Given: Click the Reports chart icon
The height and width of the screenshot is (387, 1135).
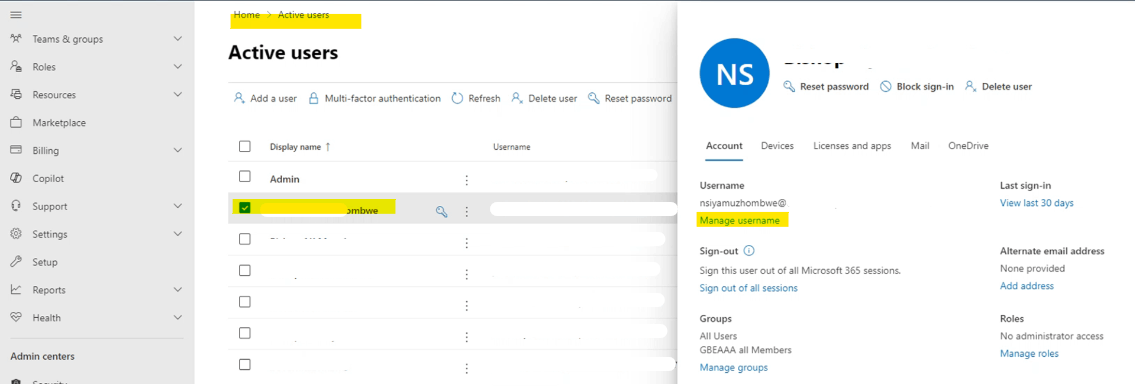Looking at the screenshot, I should 16,289.
